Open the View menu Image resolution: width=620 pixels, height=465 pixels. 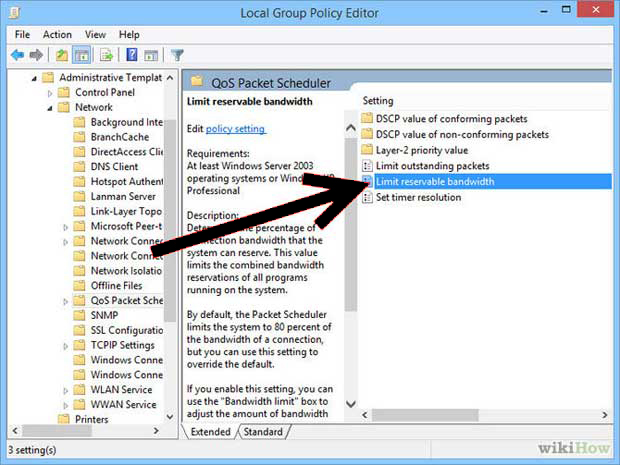pos(96,34)
